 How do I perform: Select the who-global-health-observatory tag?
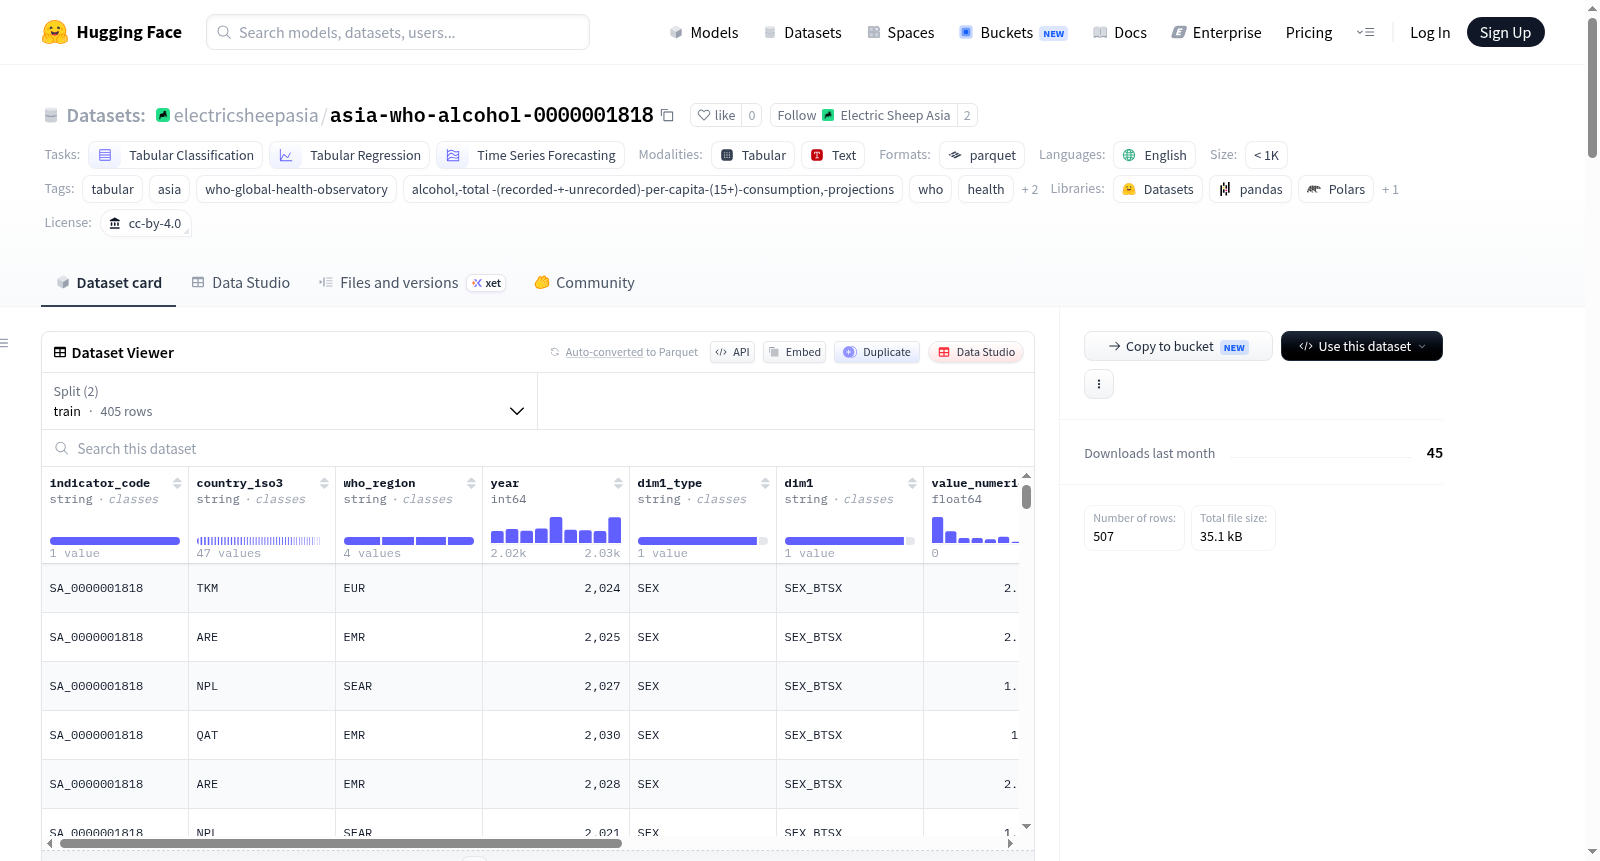coord(296,189)
